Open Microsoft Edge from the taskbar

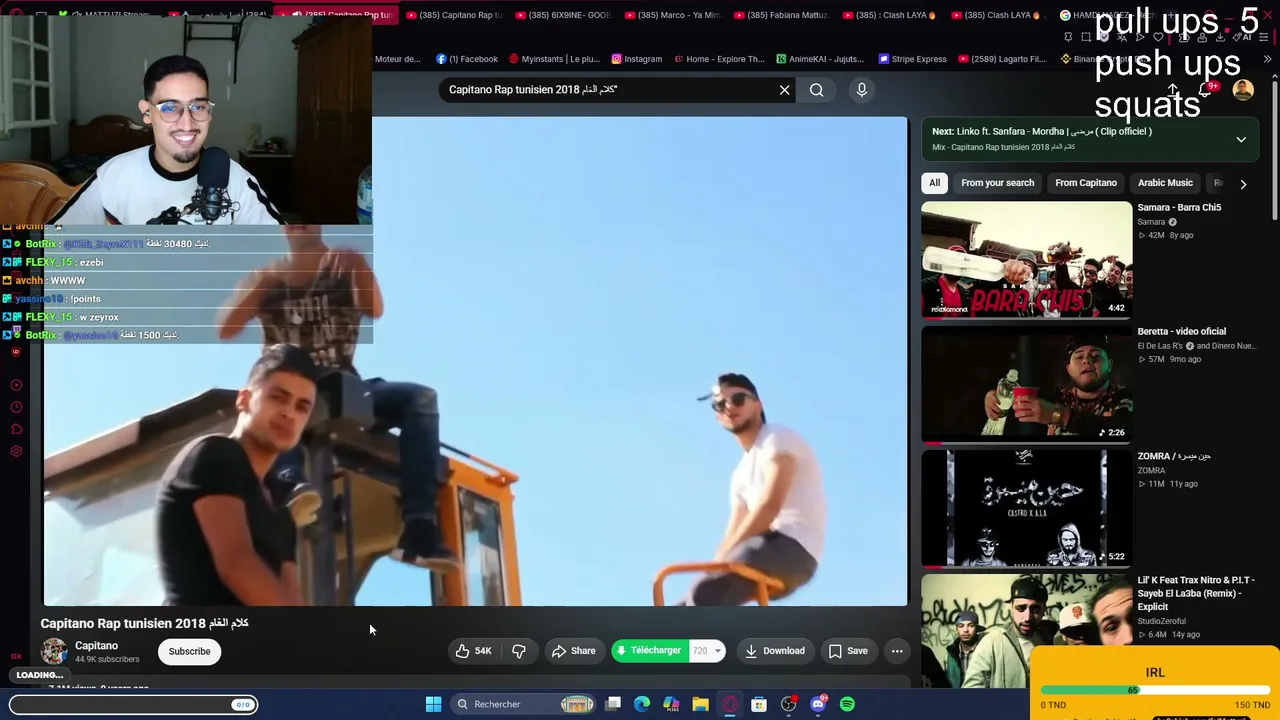coord(642,704)
